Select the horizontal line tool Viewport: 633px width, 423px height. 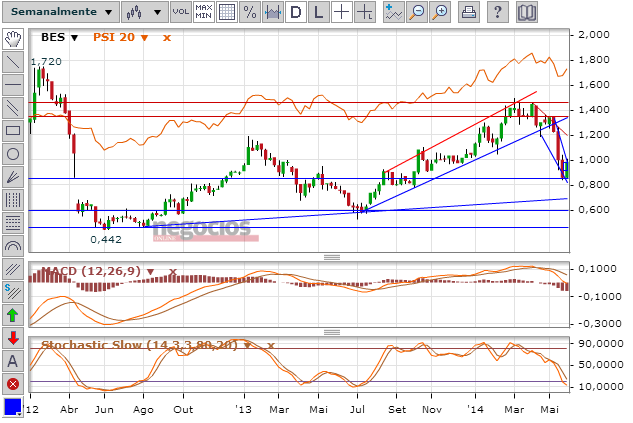[13, 85]
